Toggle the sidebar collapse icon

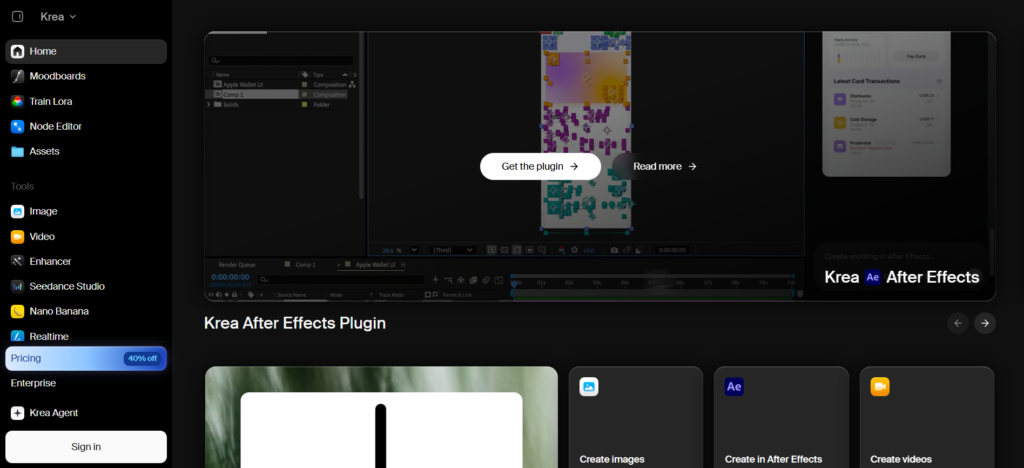(18, 16)
